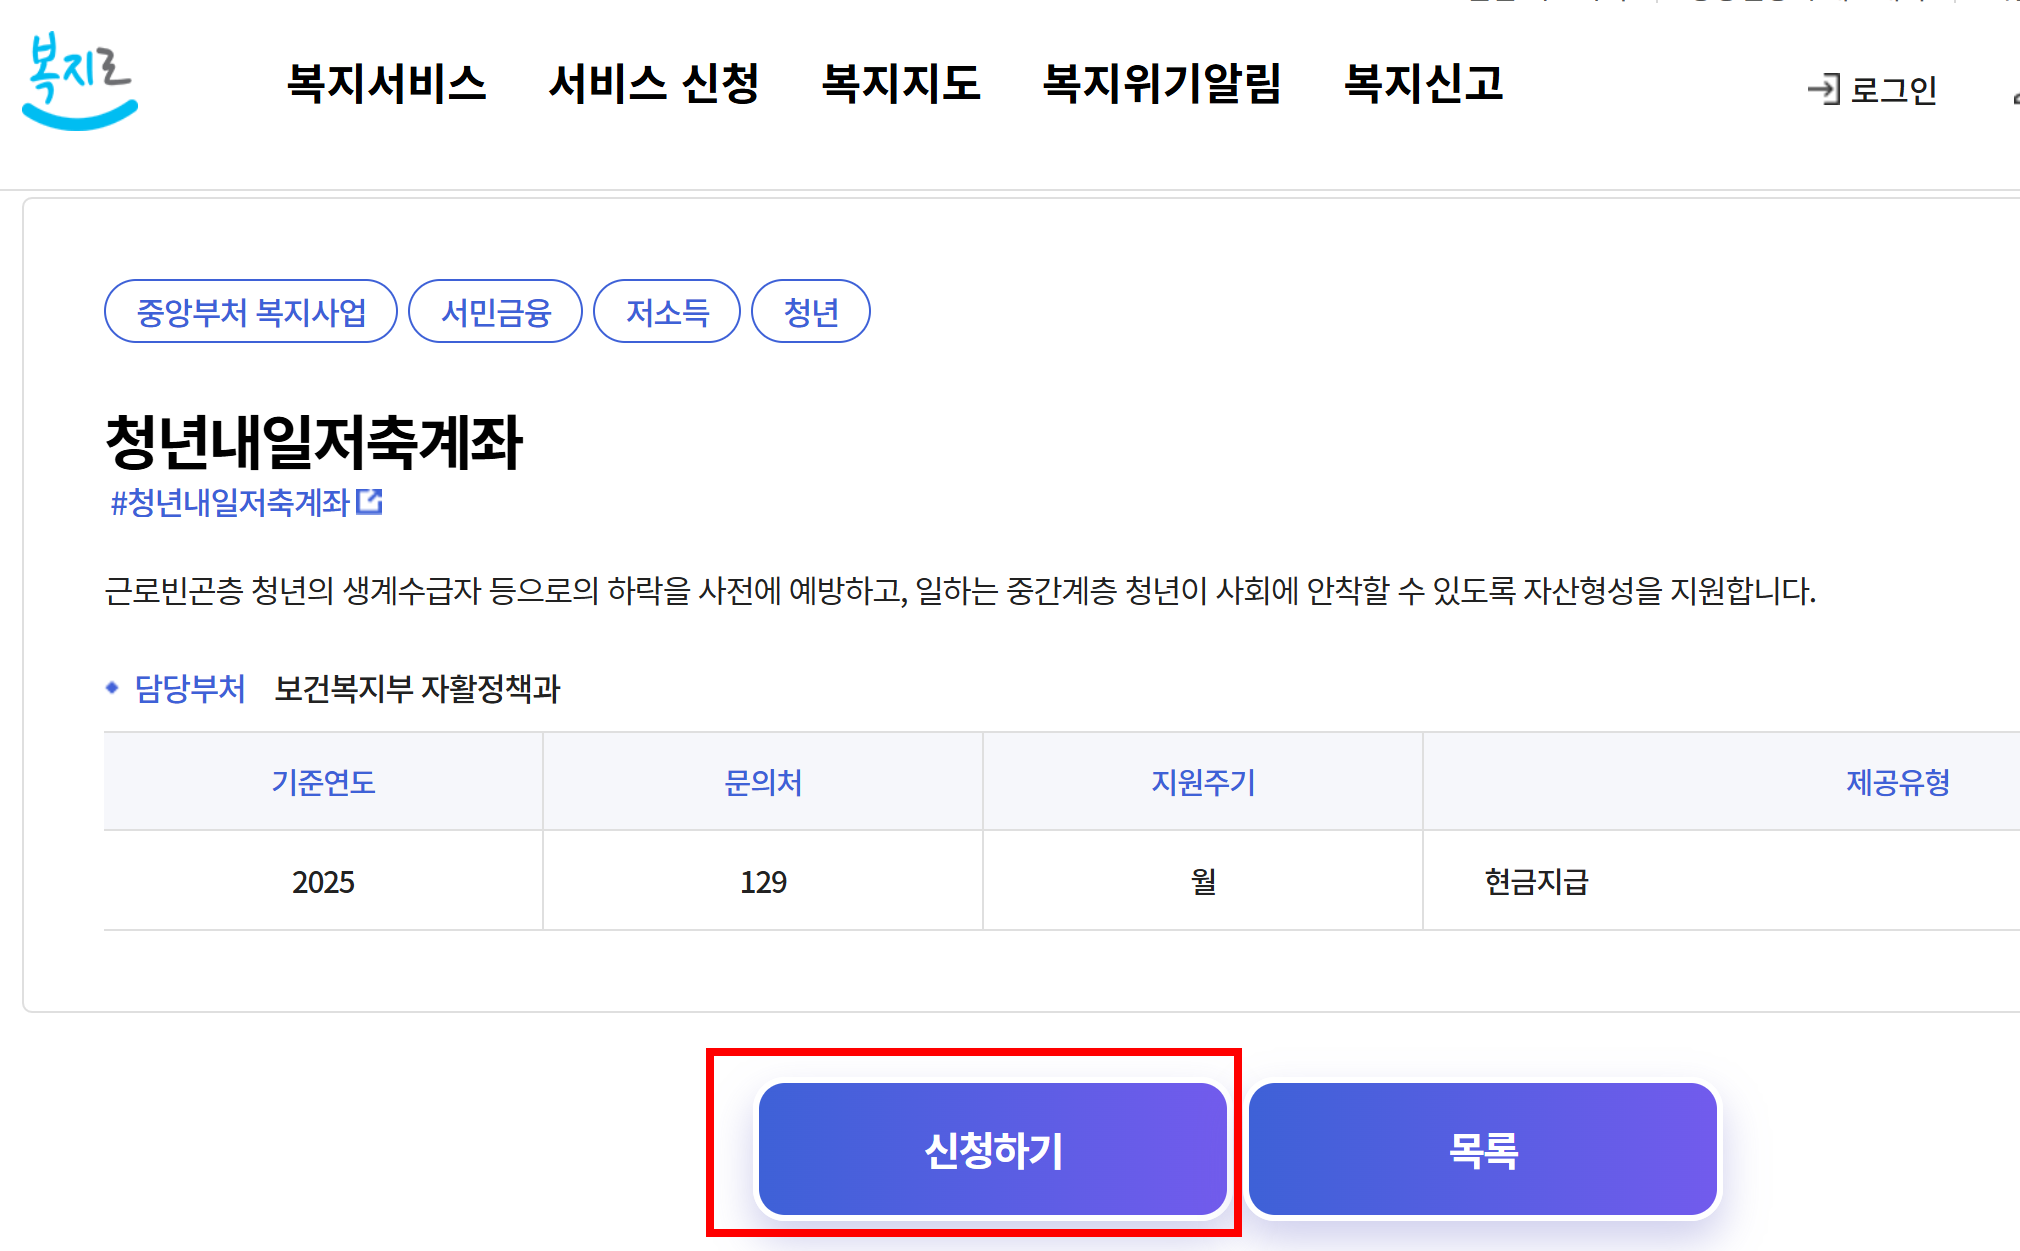Open the 복지서비스 menu
This screenshot has width=2020, height=1251.
(x=388, y=84)
